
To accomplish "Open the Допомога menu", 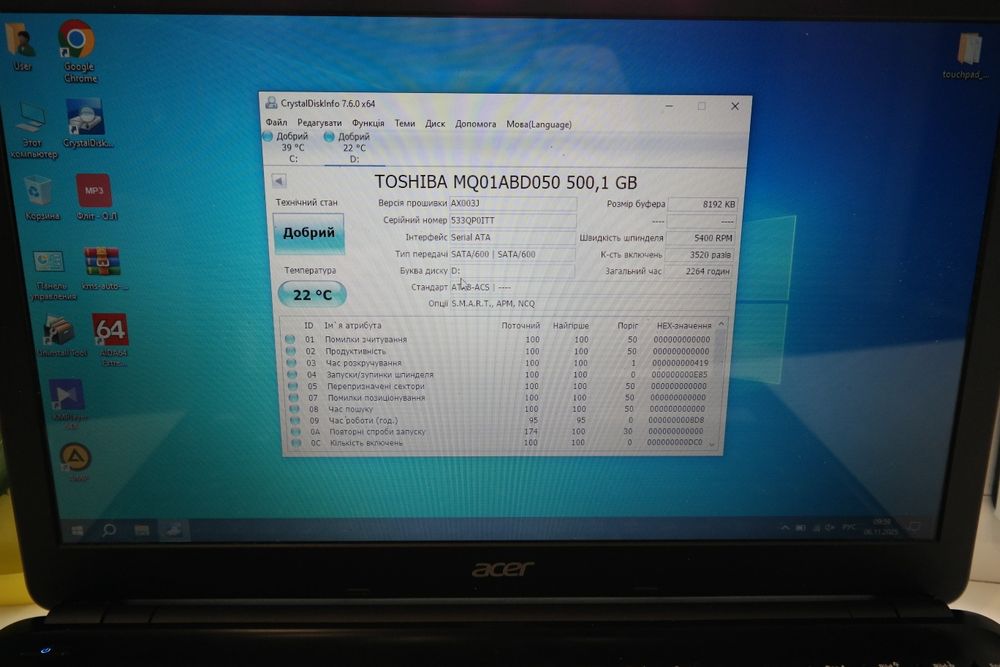I will point(475,124).
